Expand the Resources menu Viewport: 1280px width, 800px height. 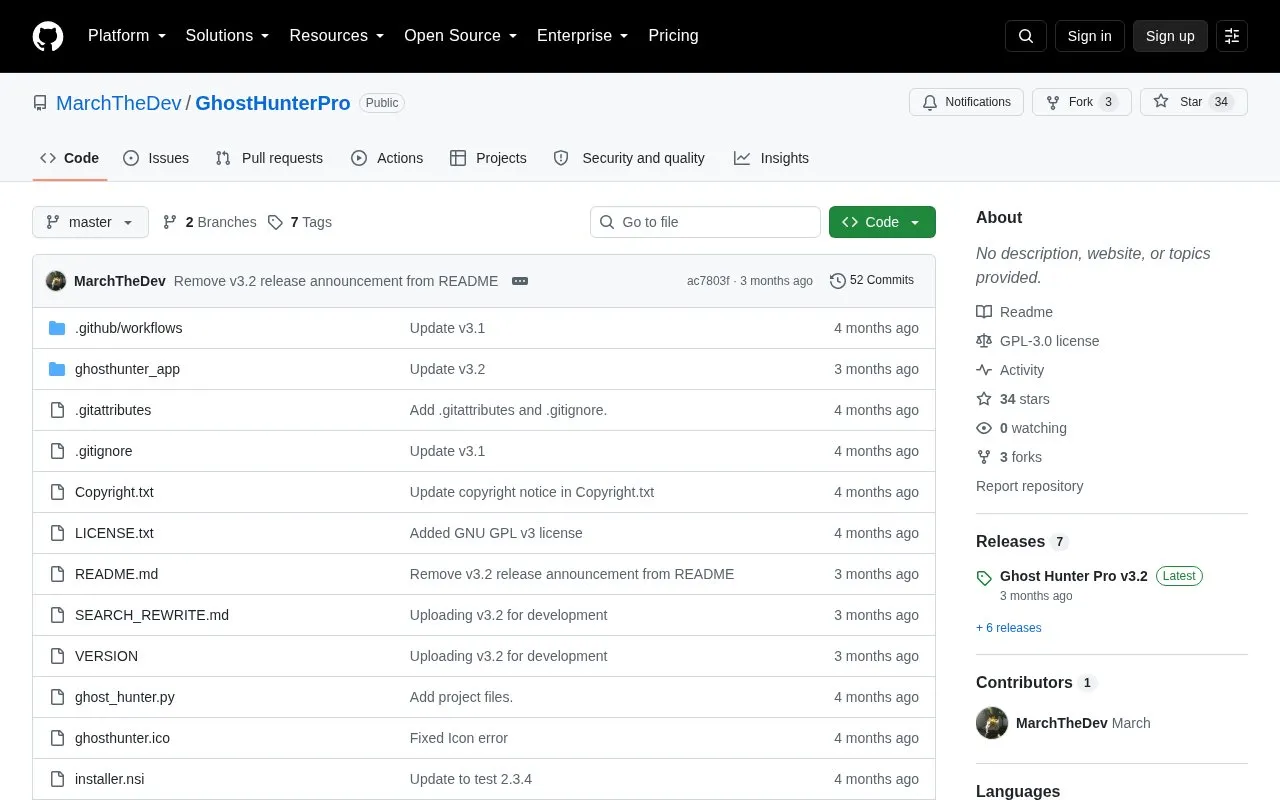337,36
